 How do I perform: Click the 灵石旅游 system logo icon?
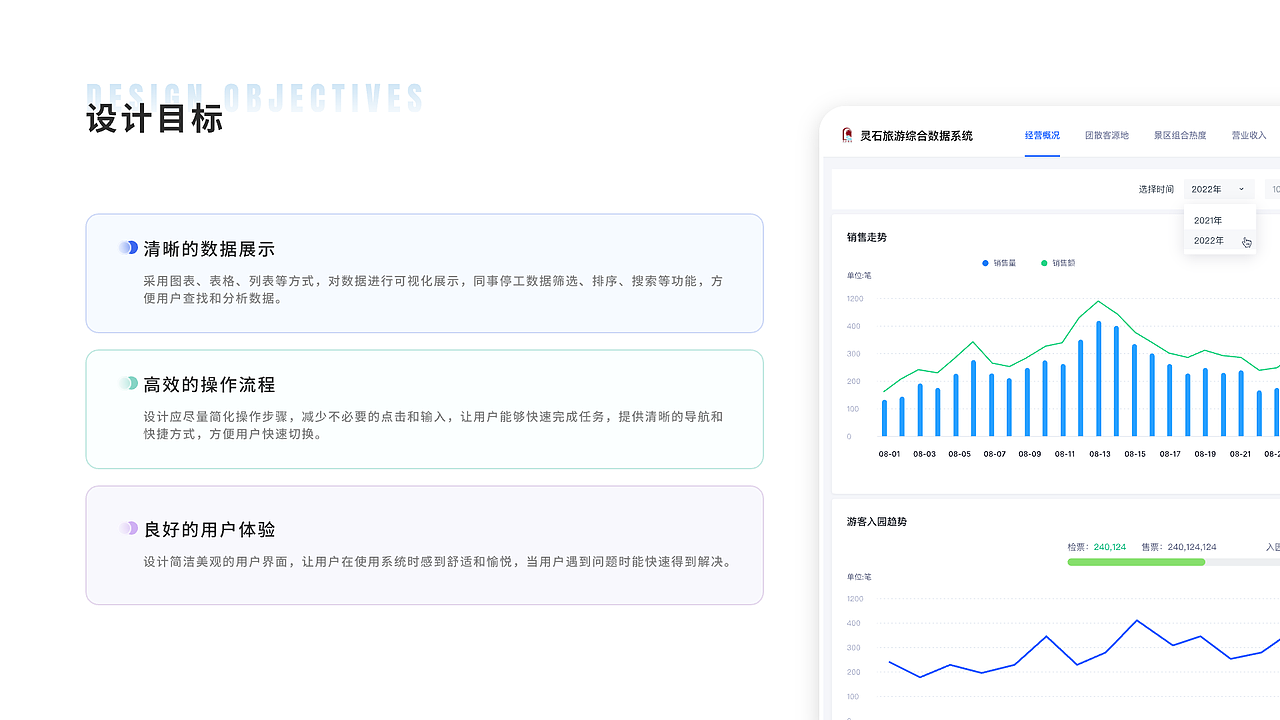[x=847, y=135]
